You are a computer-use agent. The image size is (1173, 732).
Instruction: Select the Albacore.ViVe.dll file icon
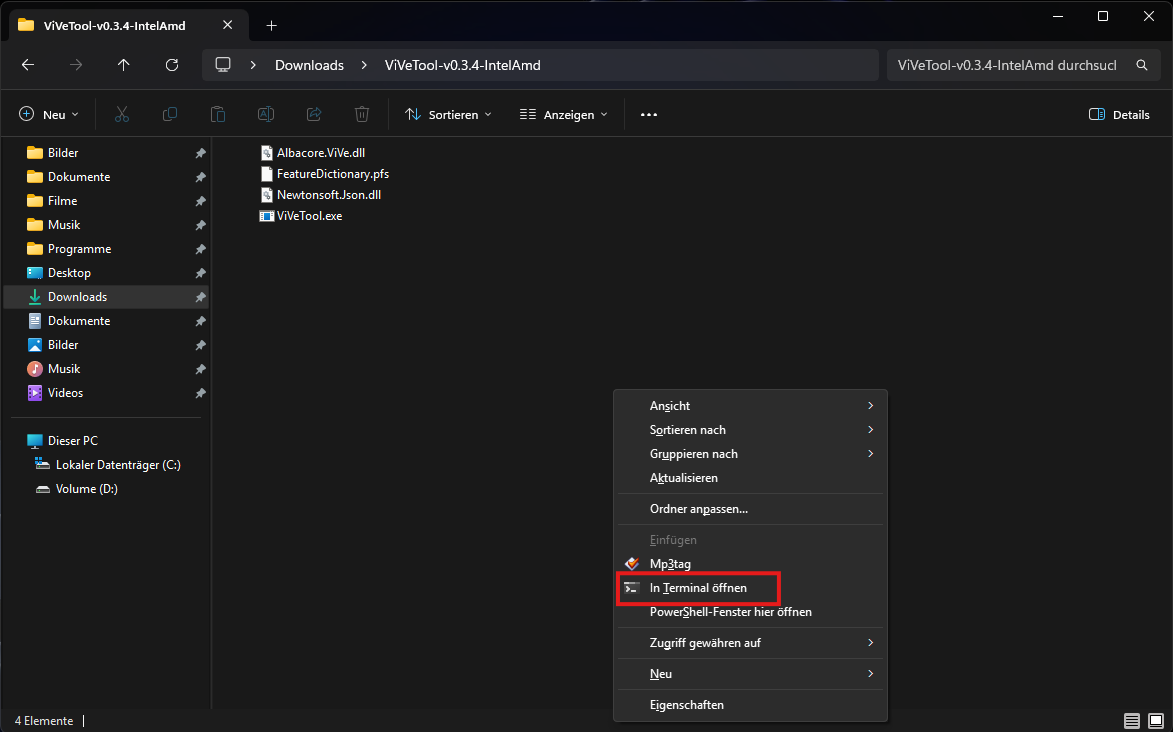click(x=266, y=153)
